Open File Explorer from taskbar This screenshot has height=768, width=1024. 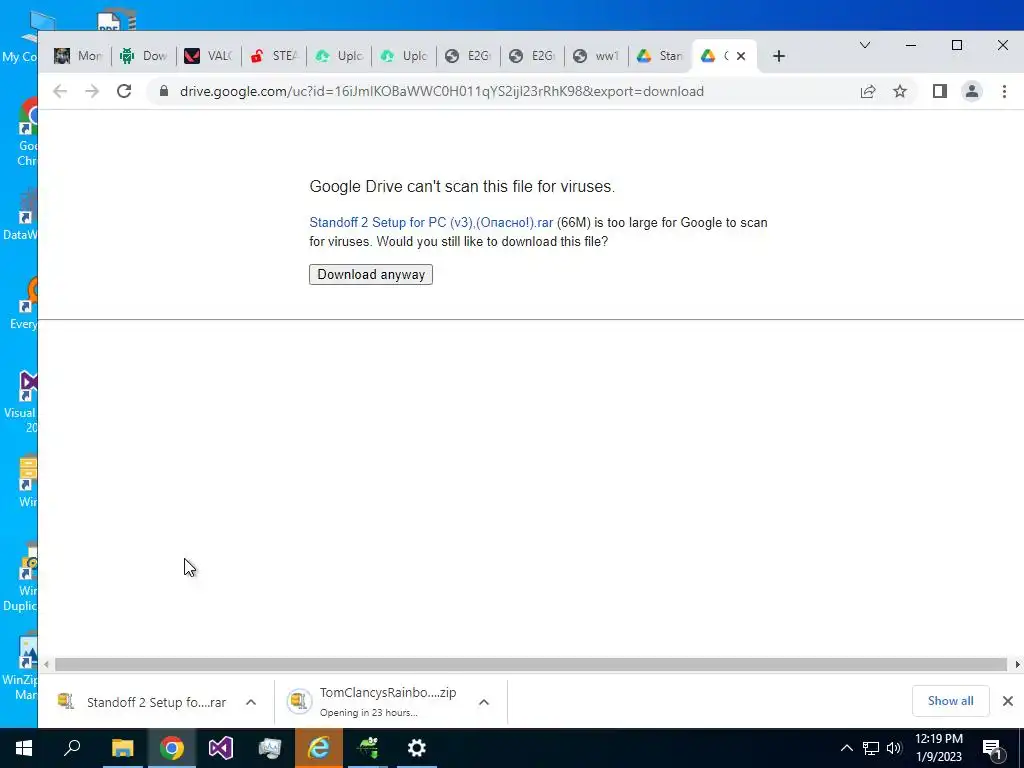[122, 748]
